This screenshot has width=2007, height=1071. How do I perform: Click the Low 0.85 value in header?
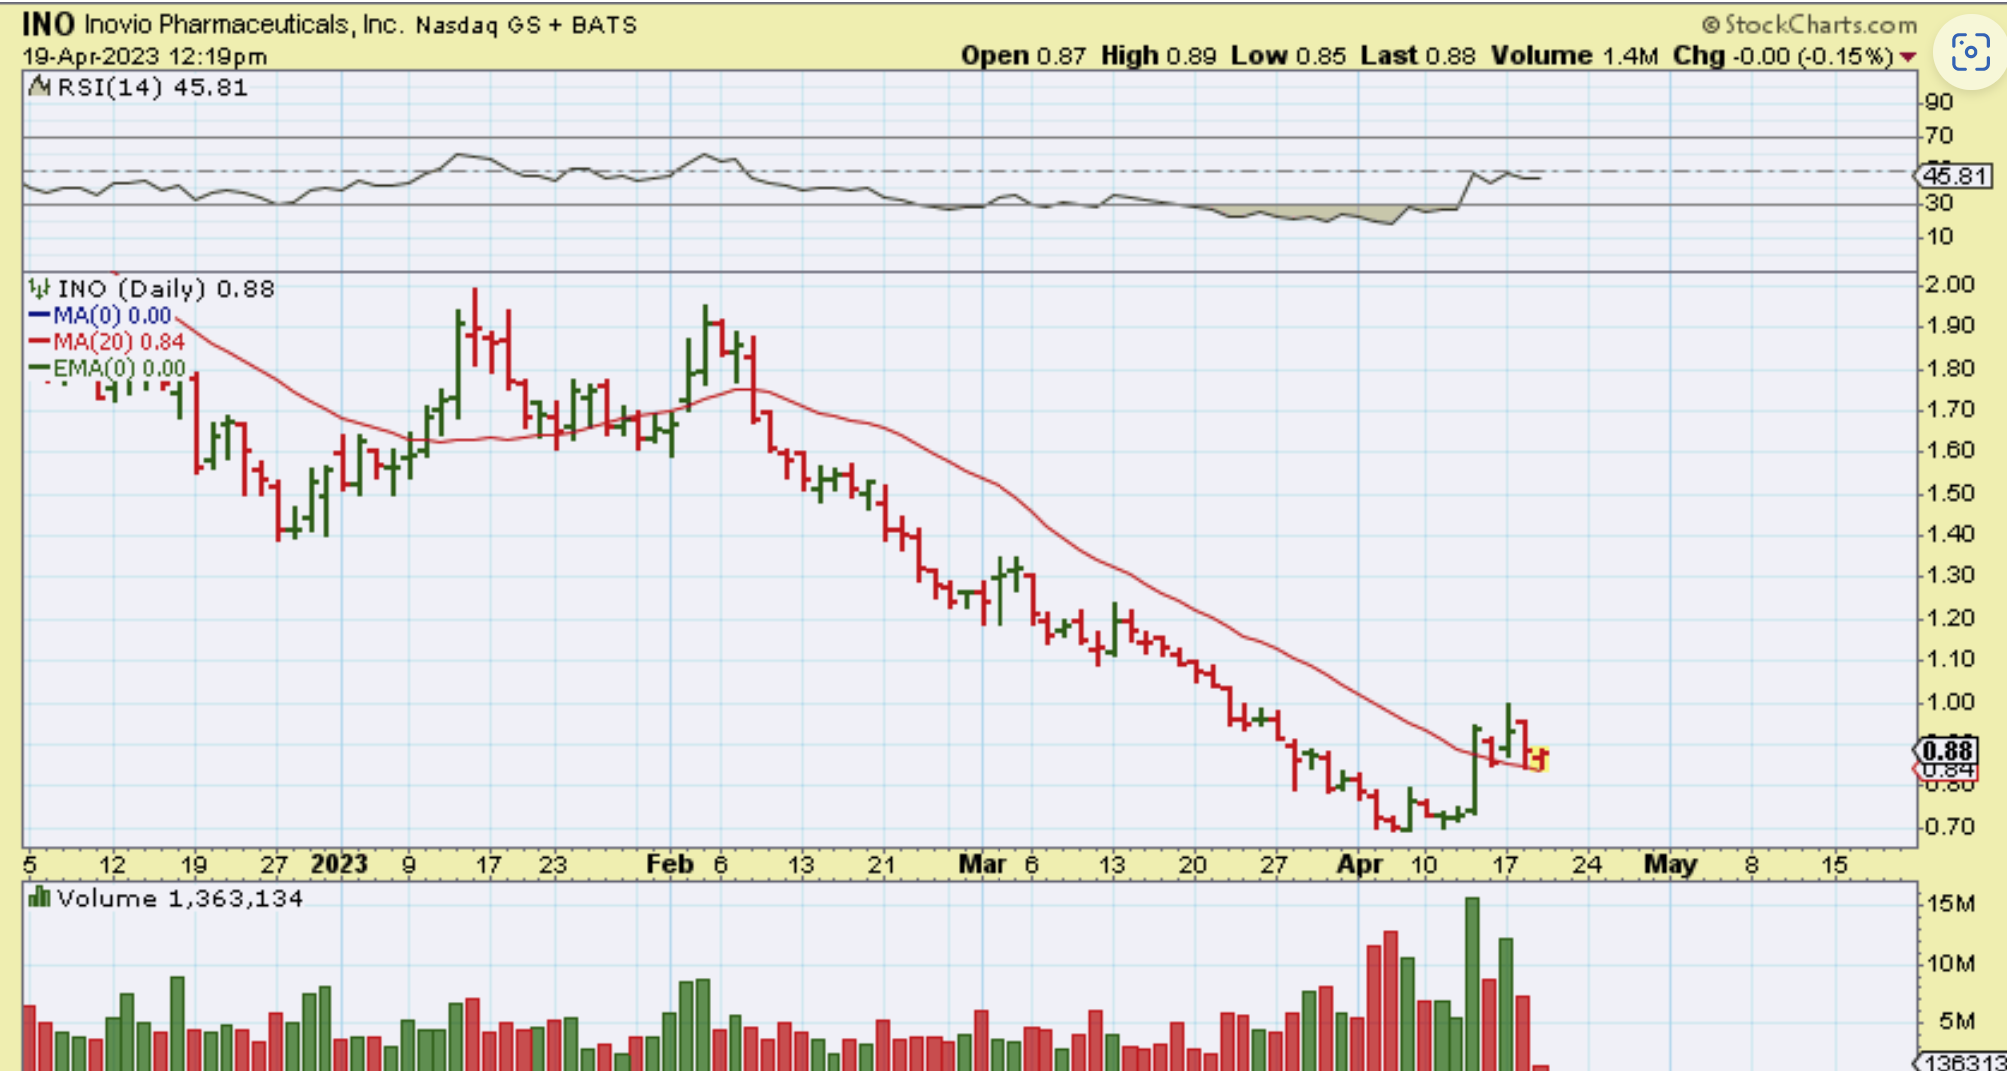(x=1288, y=56)
